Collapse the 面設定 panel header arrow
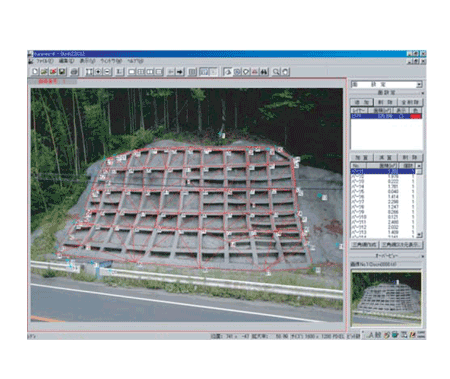The height and width of the screenshot is (379, 450). [x=423, y=93]
